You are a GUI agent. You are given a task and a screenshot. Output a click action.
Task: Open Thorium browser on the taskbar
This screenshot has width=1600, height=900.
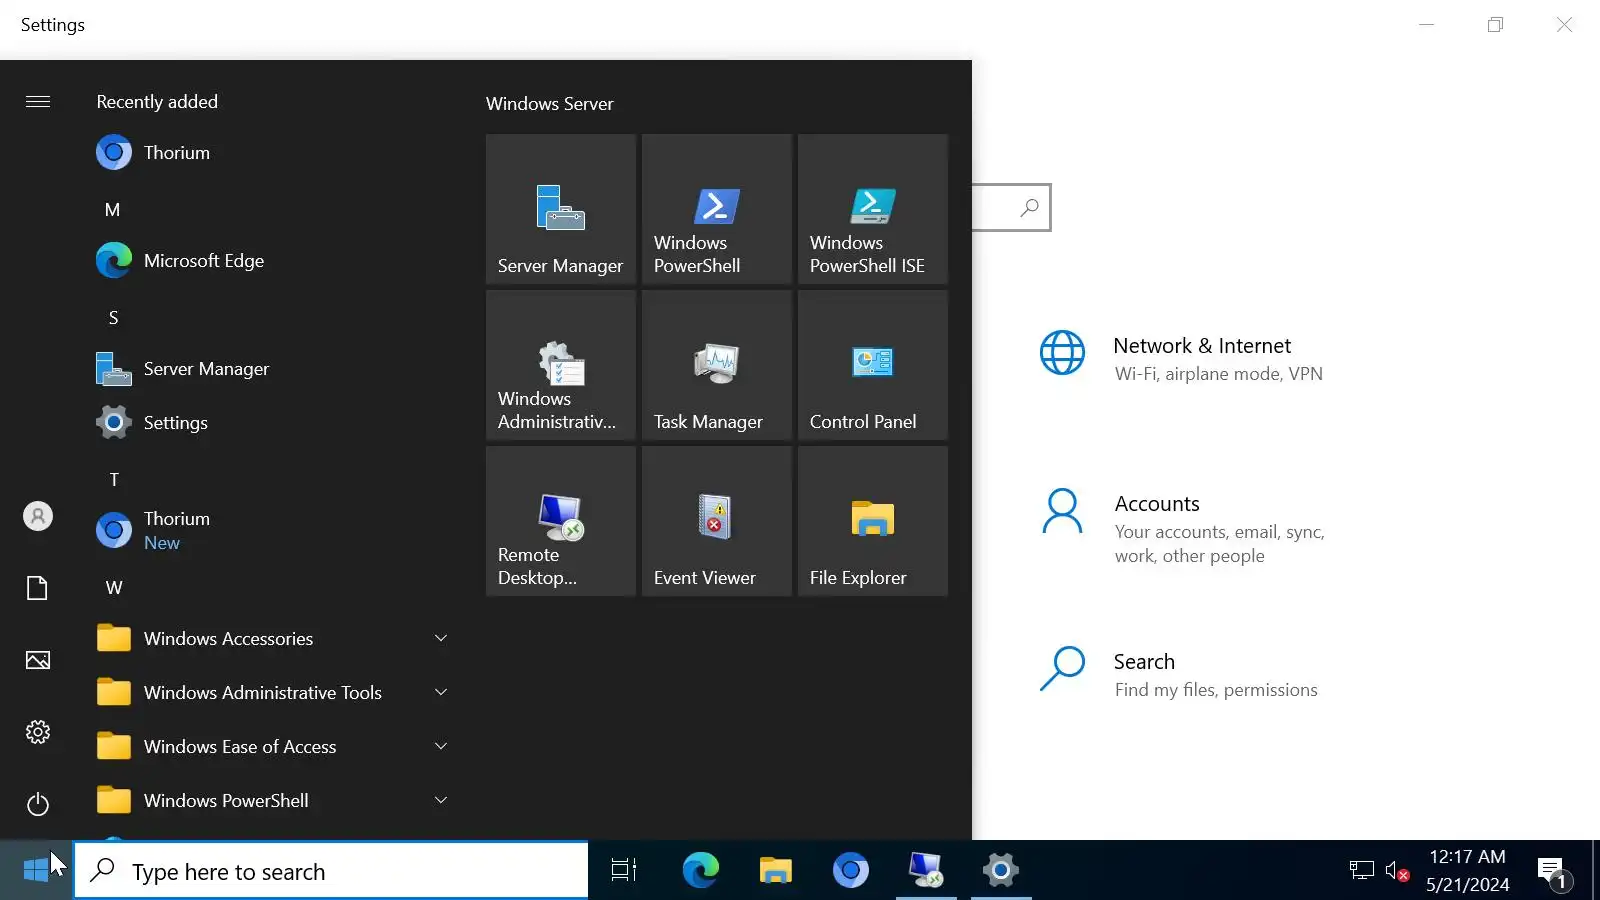pos(851,870)
